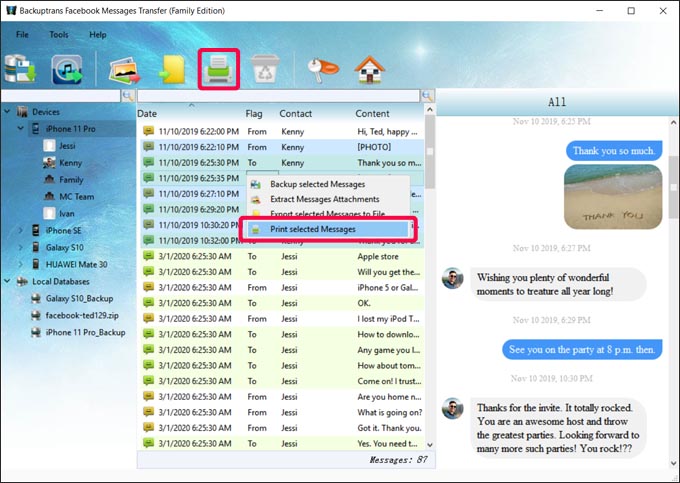Click the sender avatar beside 'Wishing you plenty' message
The height and width of the screenshot is (483, 680).
pos(452,278)
